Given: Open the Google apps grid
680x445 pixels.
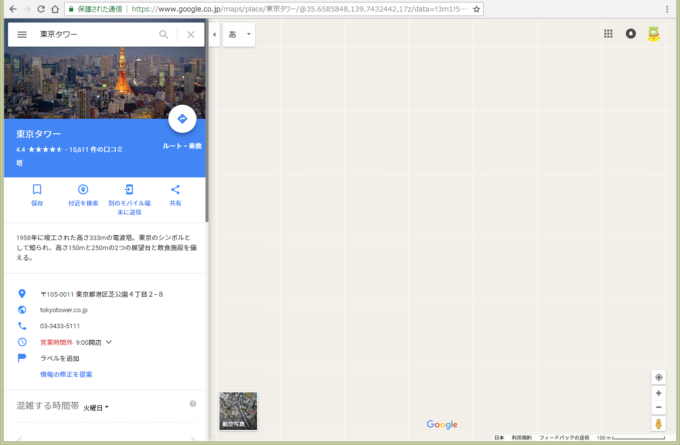Looking at the screenshot, I should coord(608,33).
